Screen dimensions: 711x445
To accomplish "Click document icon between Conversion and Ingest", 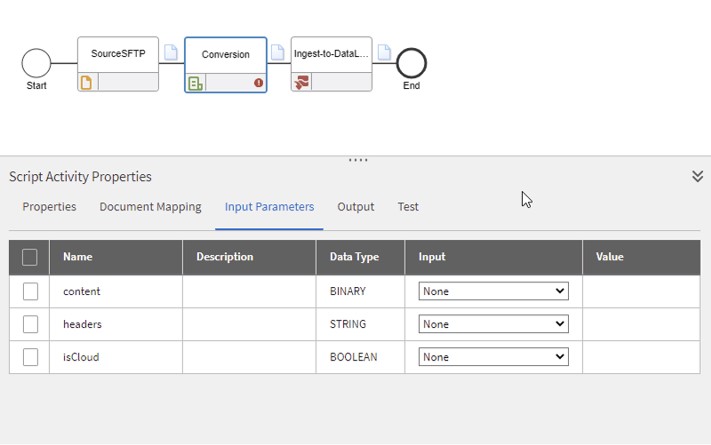I will 278,52.
